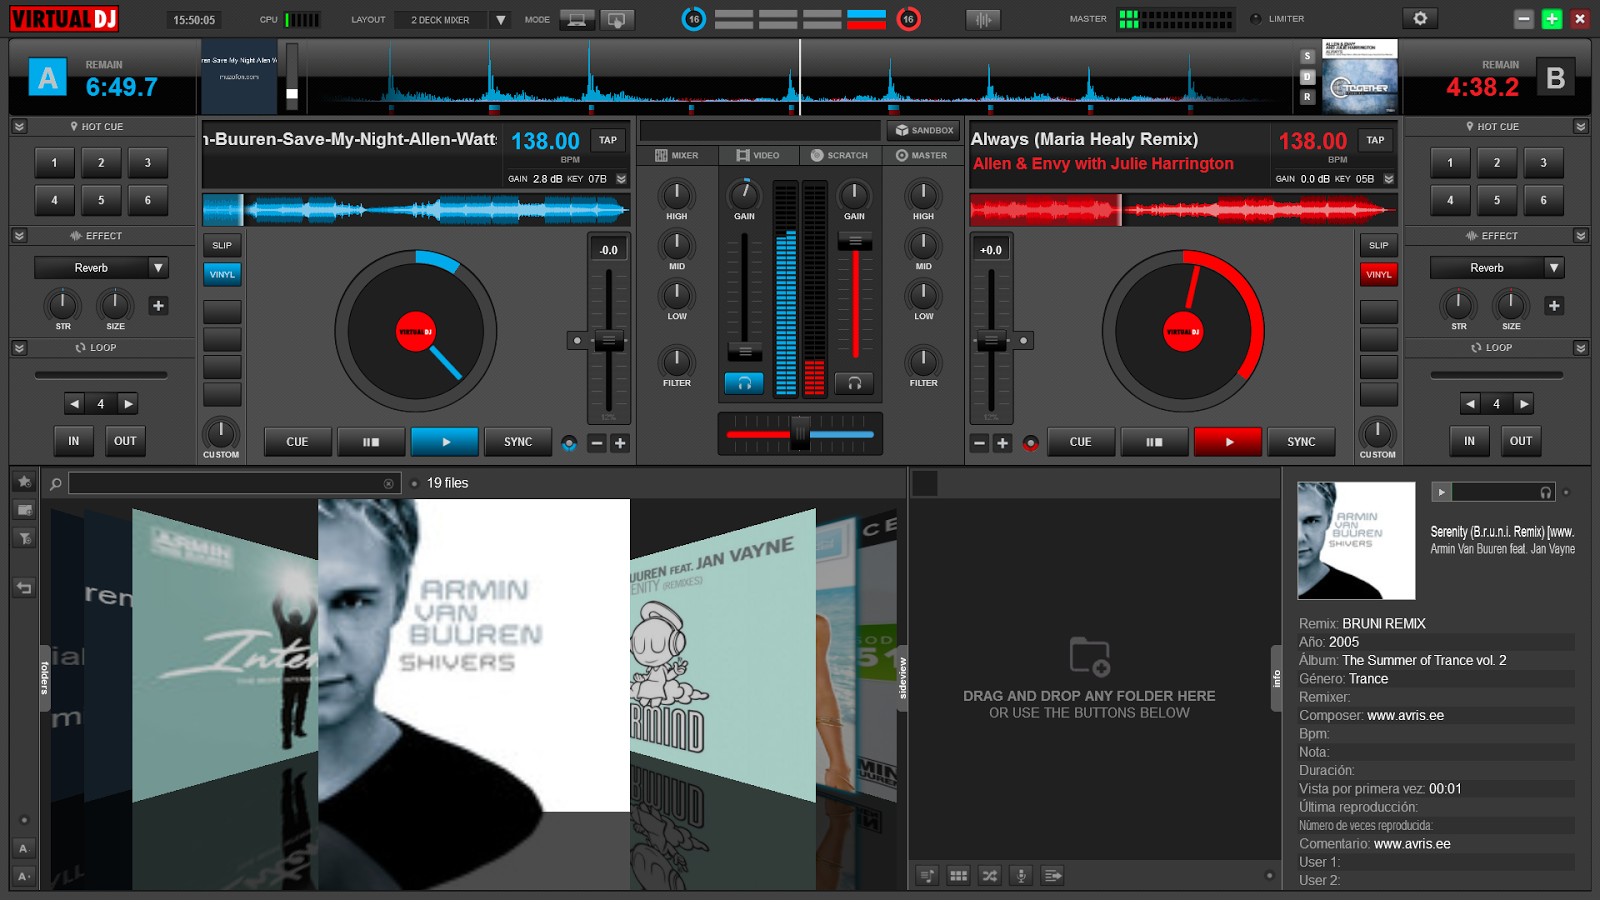Image resolution: width=1600 pixels, height=900 pixels.
Task: Switch to the SCRATCH tab in the mixer
Action: 839,155
